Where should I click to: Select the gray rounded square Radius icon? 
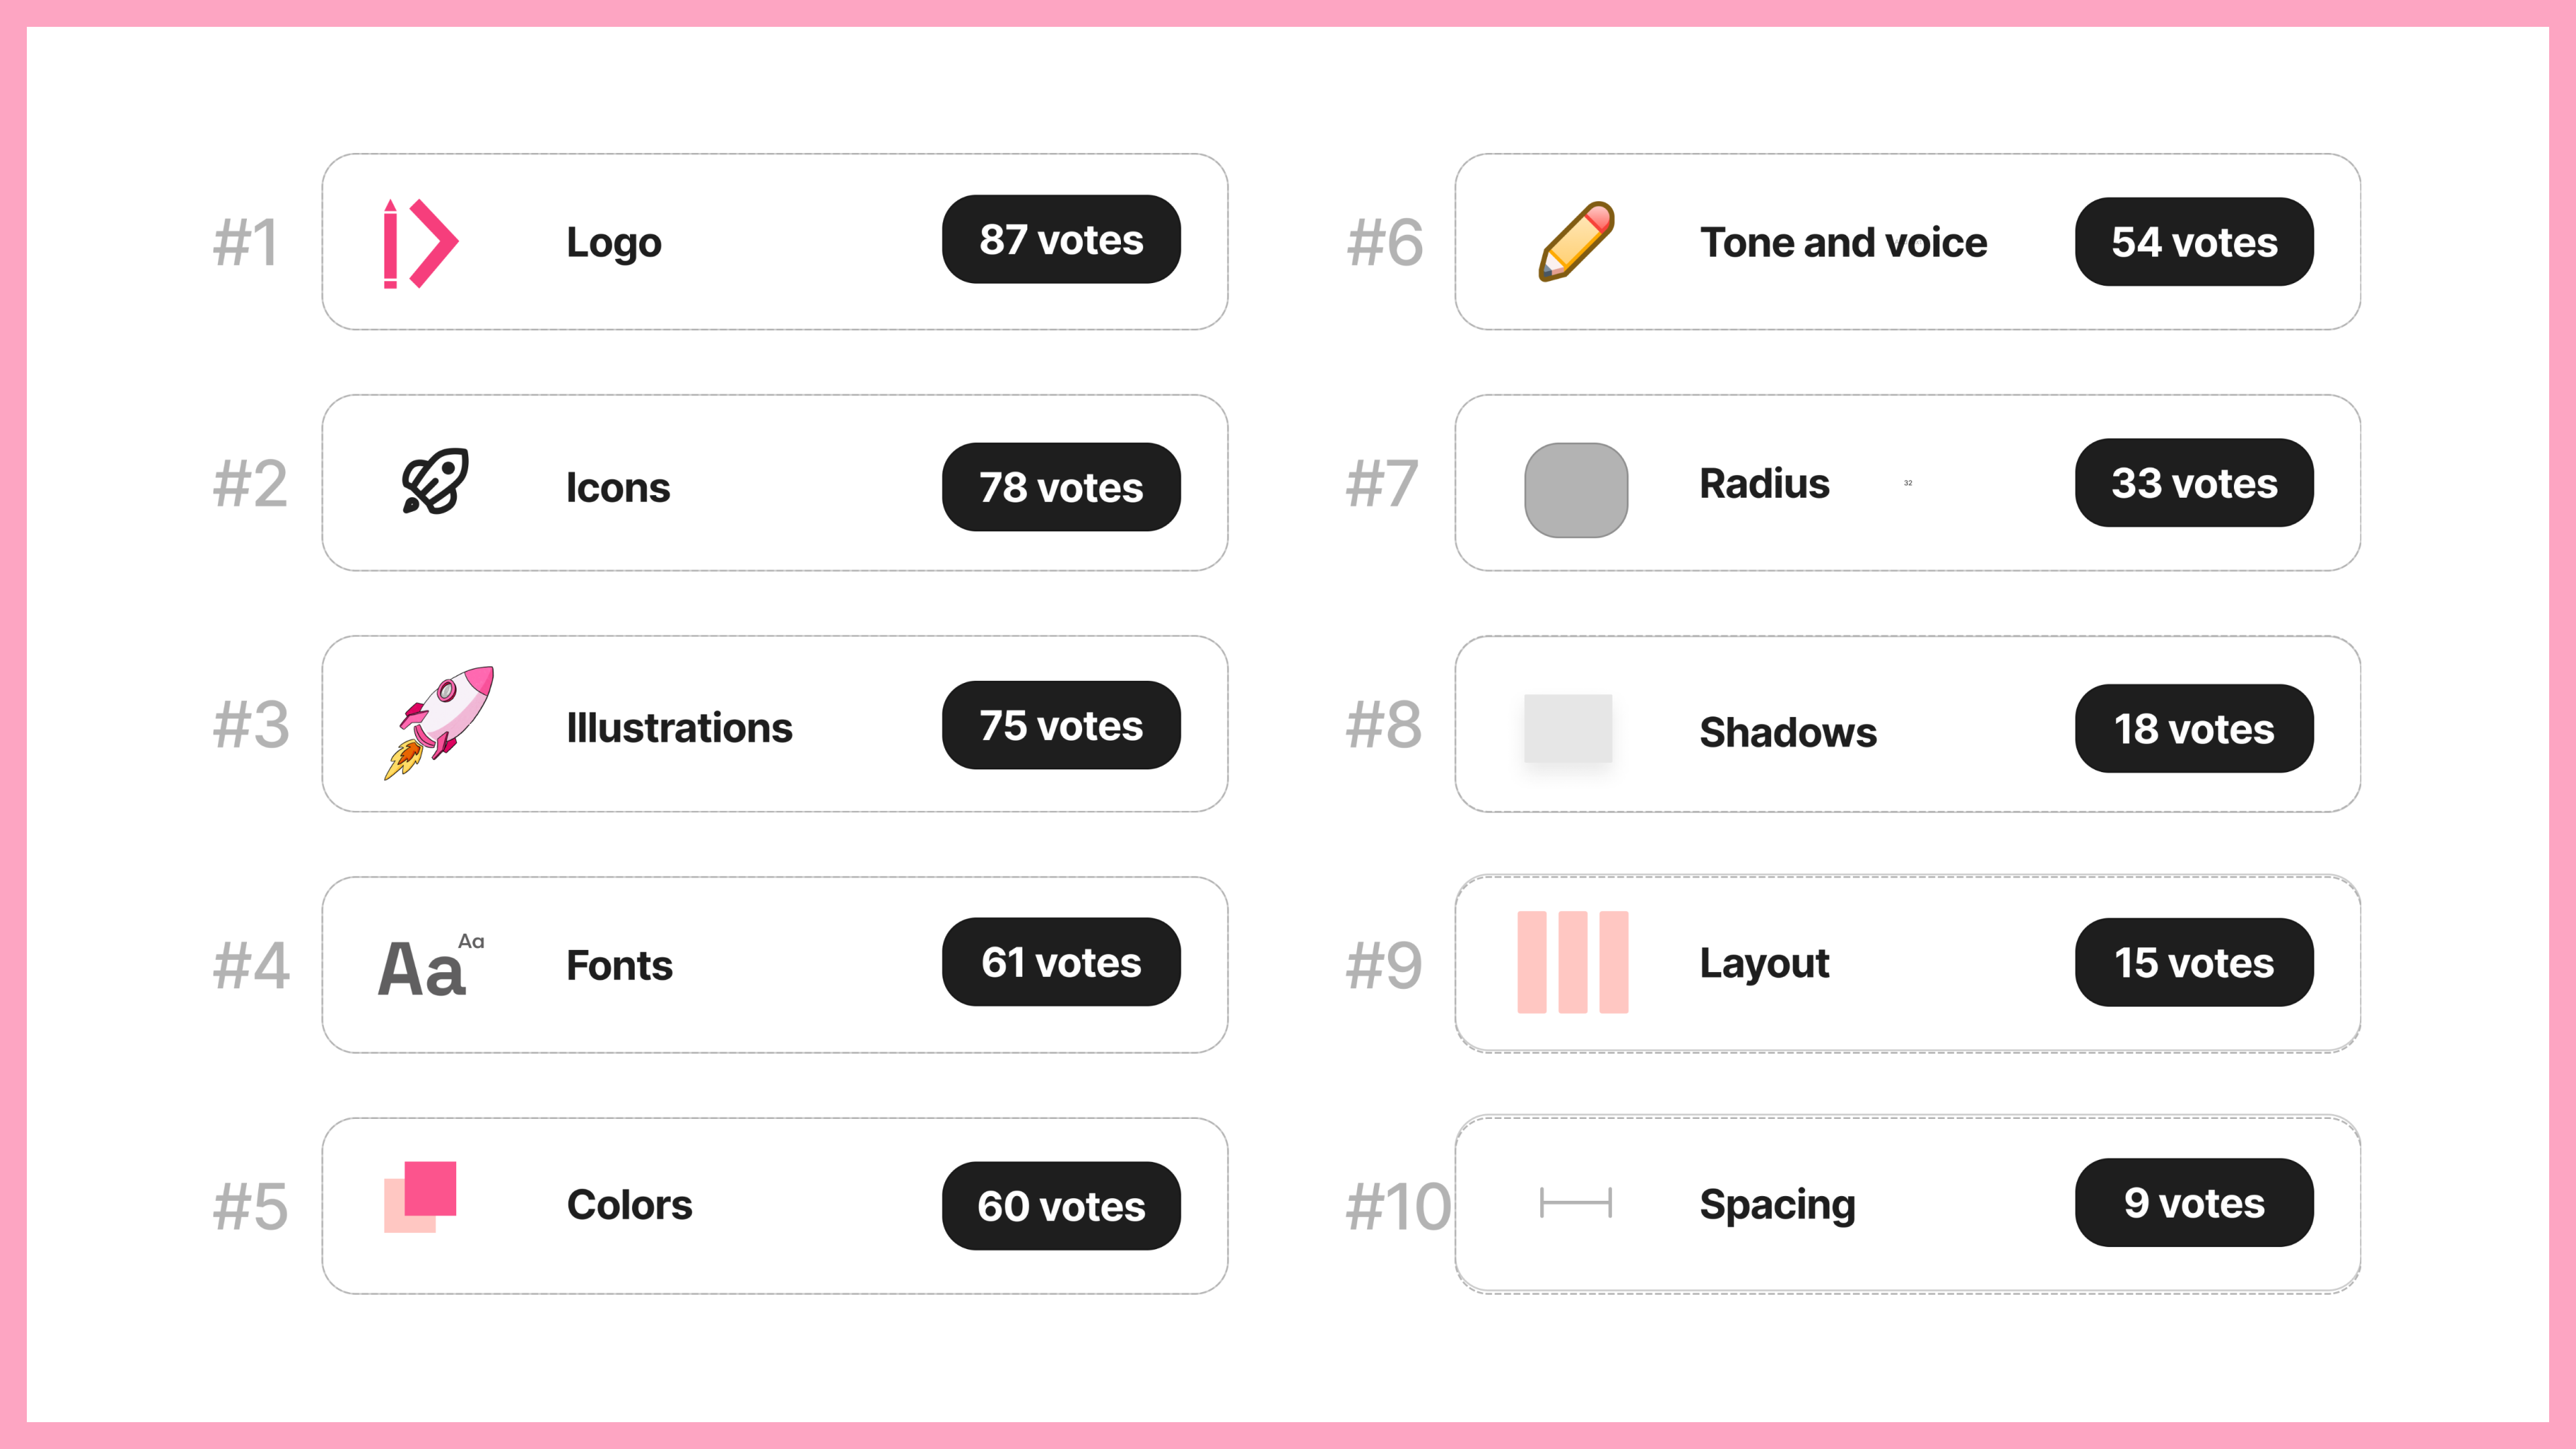point(1576,490)
